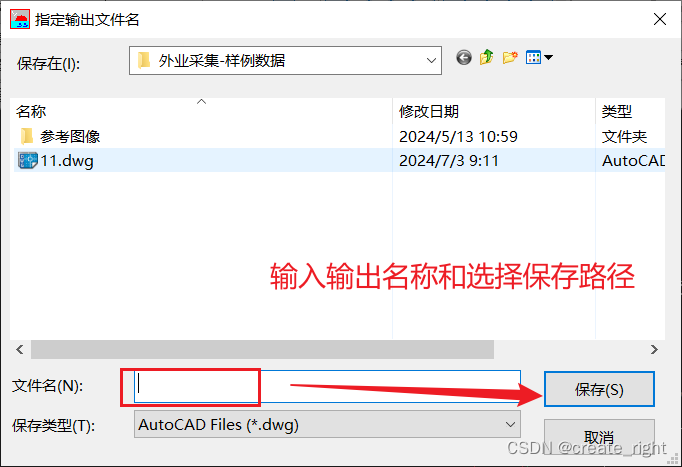Open the view menu grid icon
This screenshot has height=467, width=682.
(533, 57)
